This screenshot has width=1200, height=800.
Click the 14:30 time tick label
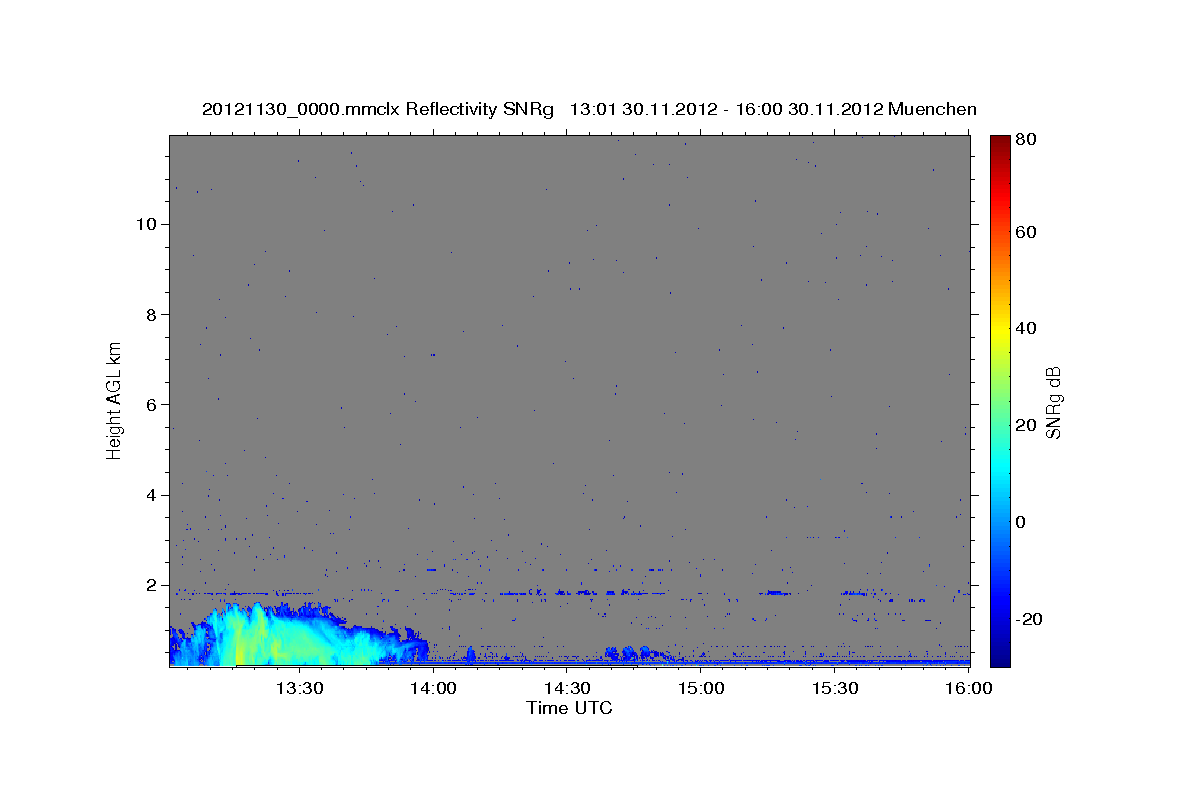pyautogui.click(x=568, y=688)
